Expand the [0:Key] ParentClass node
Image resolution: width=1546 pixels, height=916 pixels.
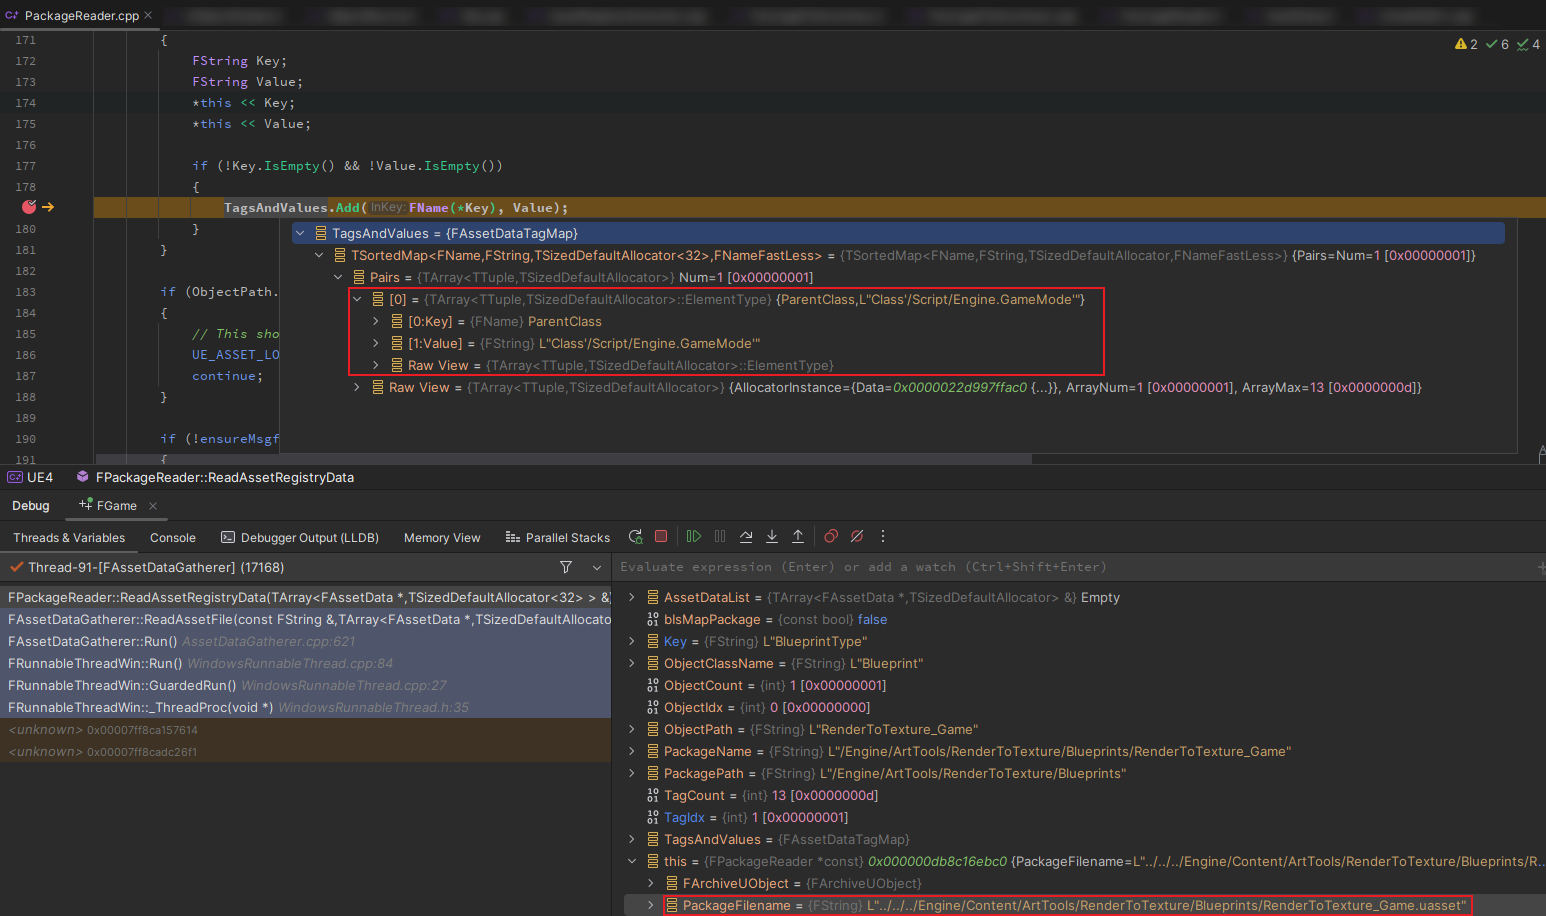[376, 321]
